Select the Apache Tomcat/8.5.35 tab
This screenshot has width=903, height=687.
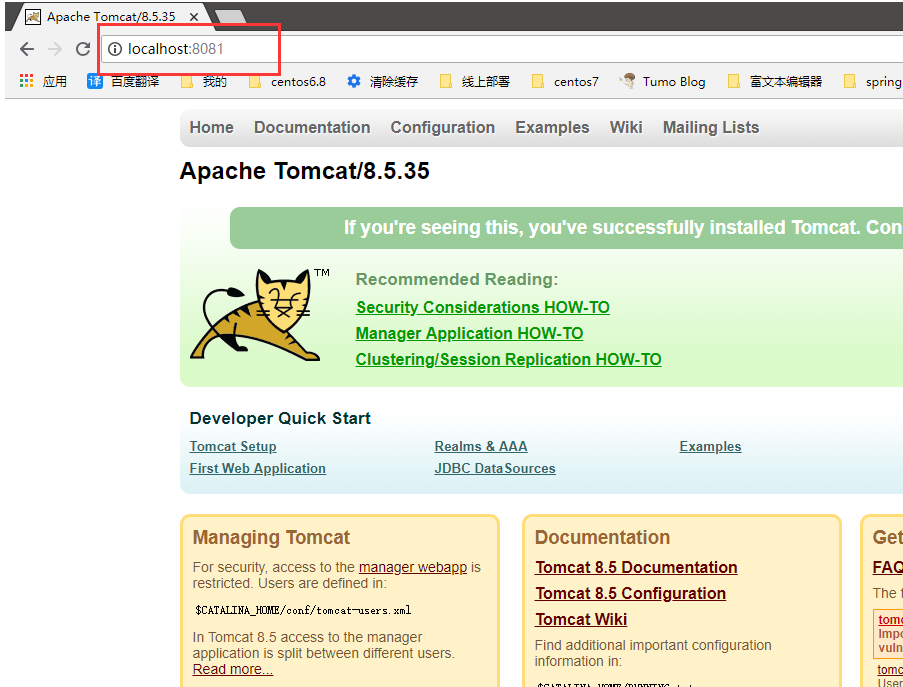click(x=110, y=16)
